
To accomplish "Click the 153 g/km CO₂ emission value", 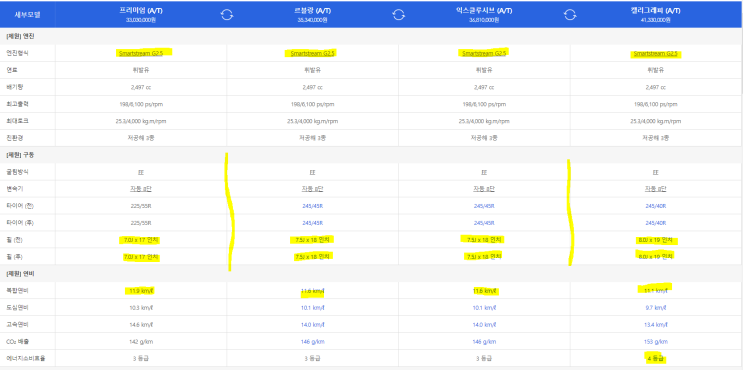I will [655, 342].
